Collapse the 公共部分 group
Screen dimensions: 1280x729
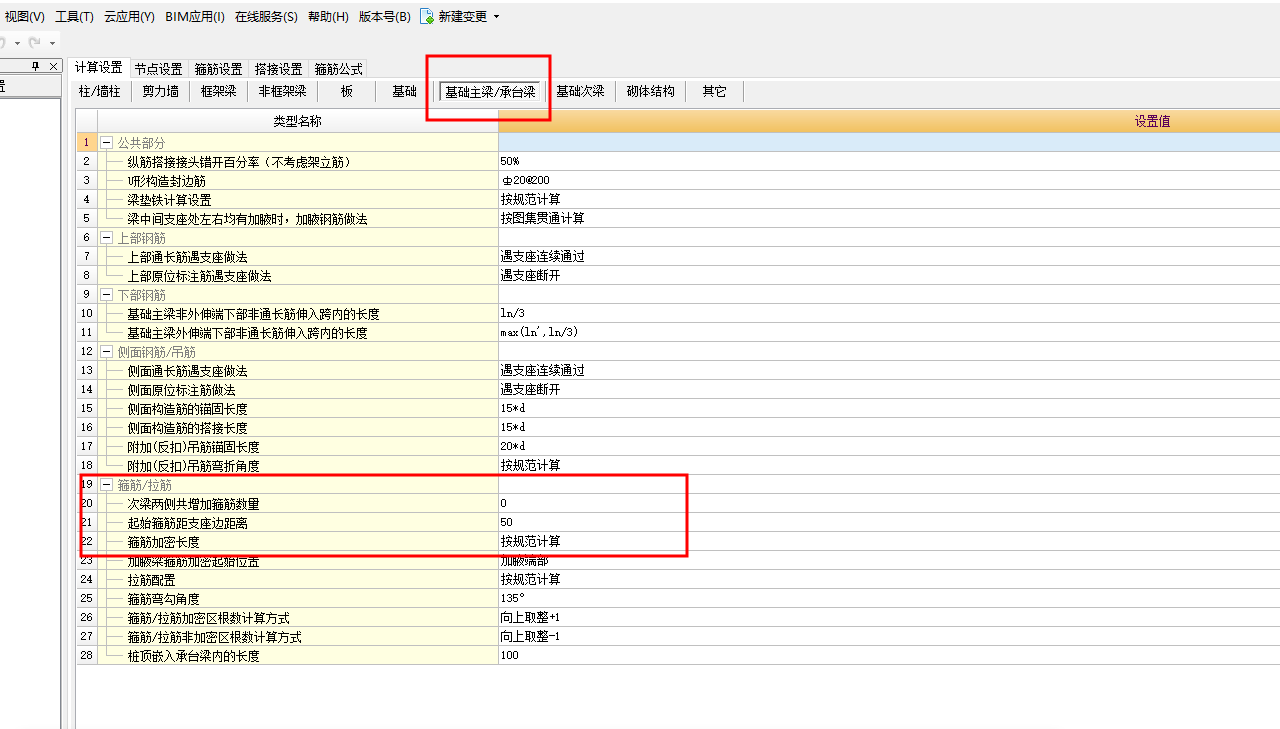[x=106, y=143]
